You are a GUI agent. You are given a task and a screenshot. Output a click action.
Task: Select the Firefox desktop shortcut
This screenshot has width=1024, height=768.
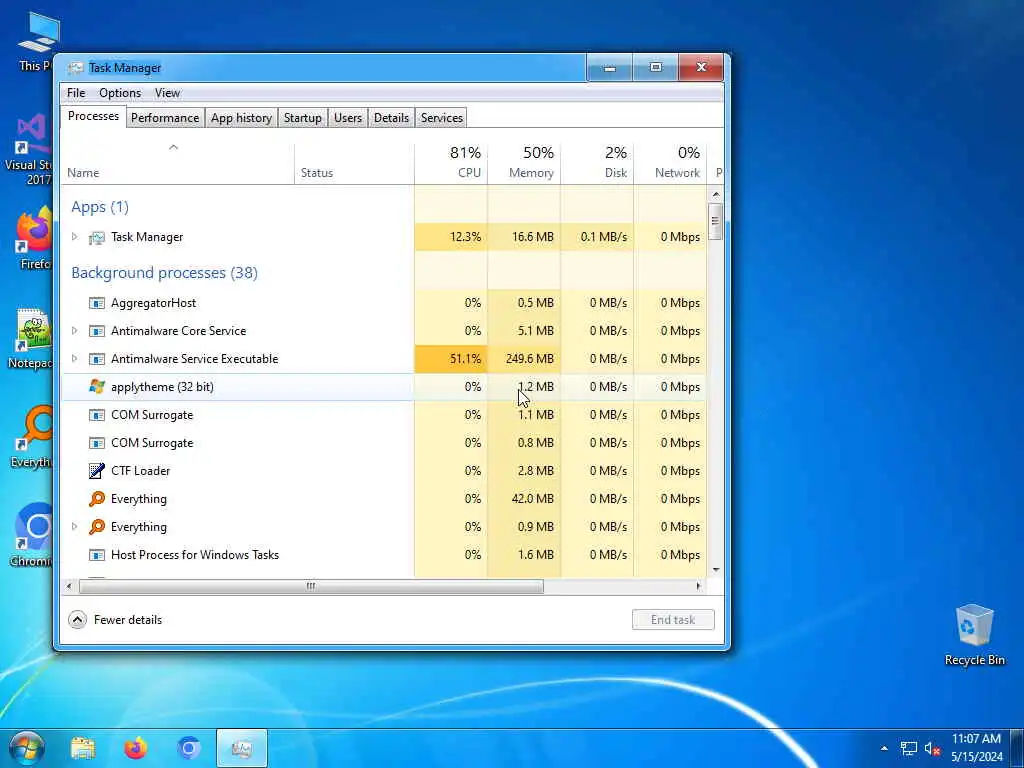[x=33, y=238]
